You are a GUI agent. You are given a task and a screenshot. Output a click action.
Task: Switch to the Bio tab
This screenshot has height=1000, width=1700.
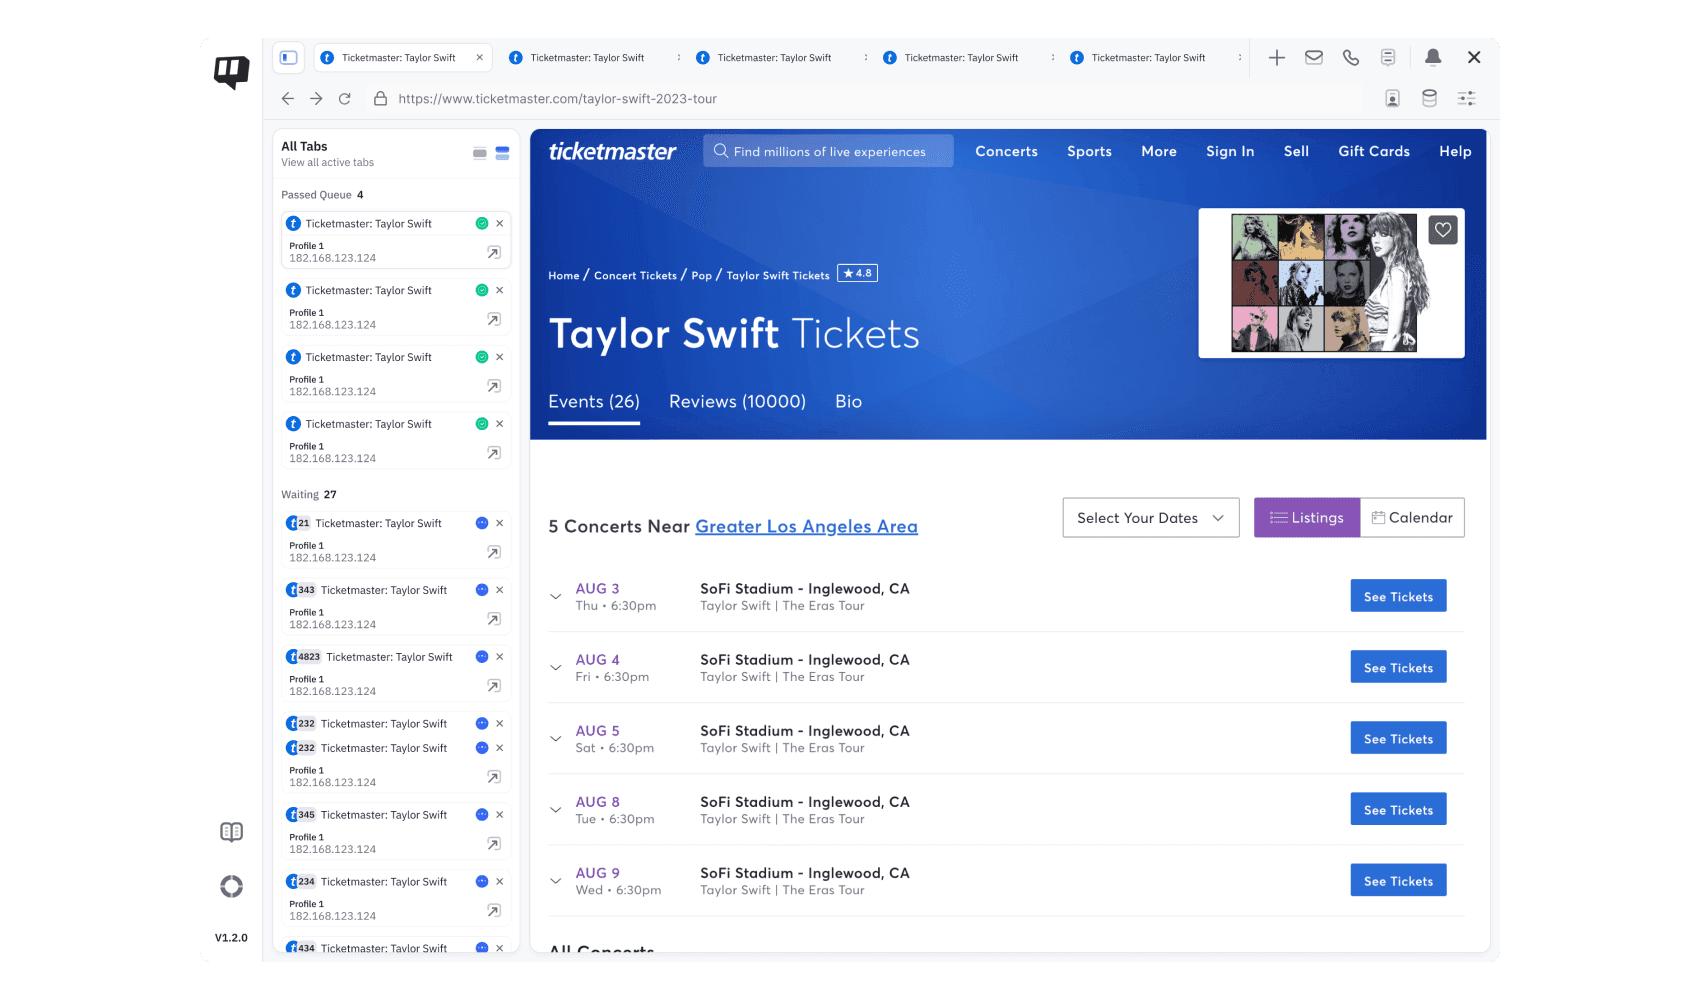tap(849, 402)
